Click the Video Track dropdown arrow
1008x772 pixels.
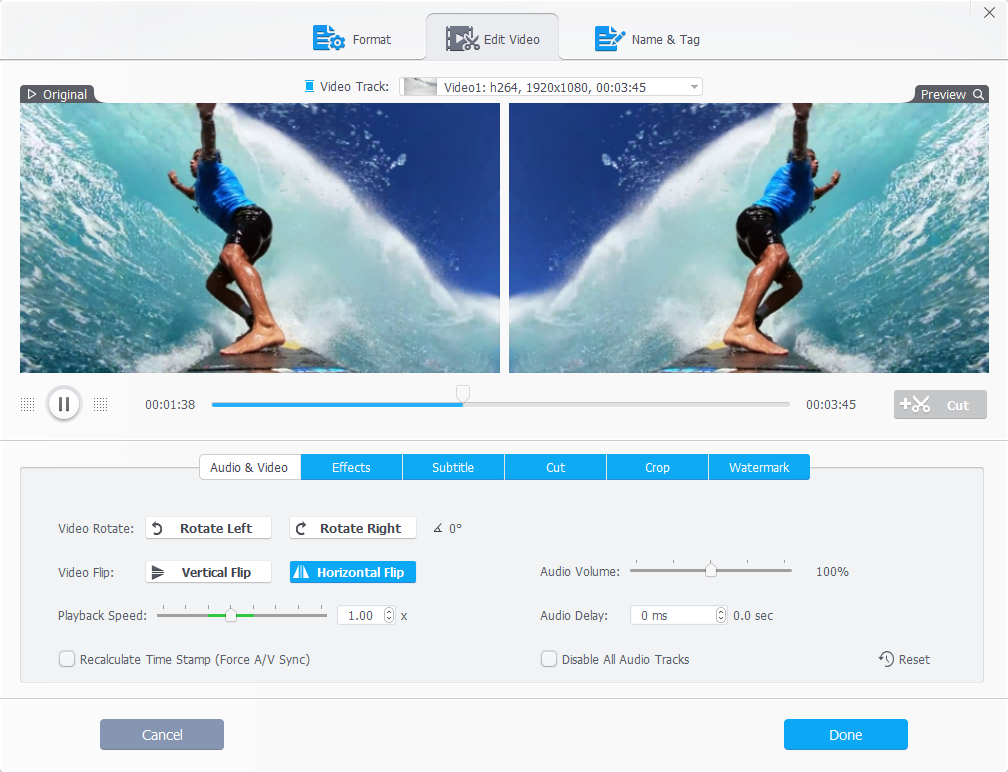pos(694,87)
